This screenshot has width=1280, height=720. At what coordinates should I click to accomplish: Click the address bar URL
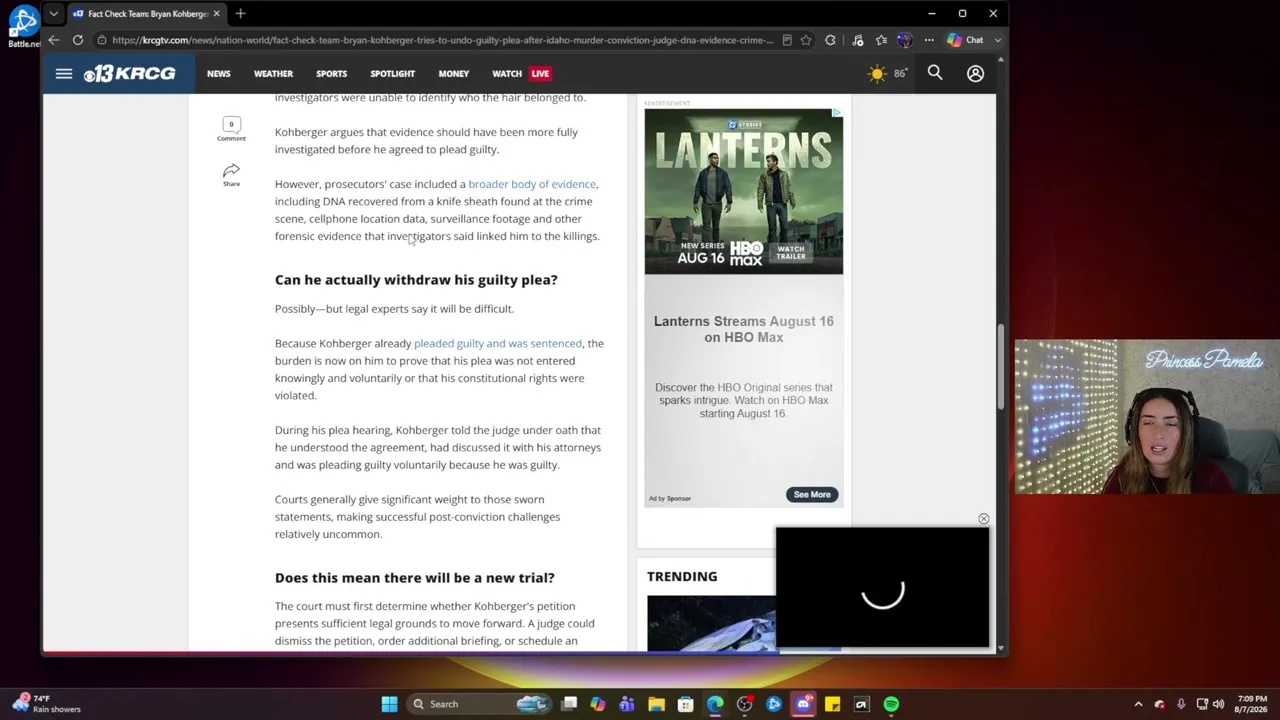442,40
